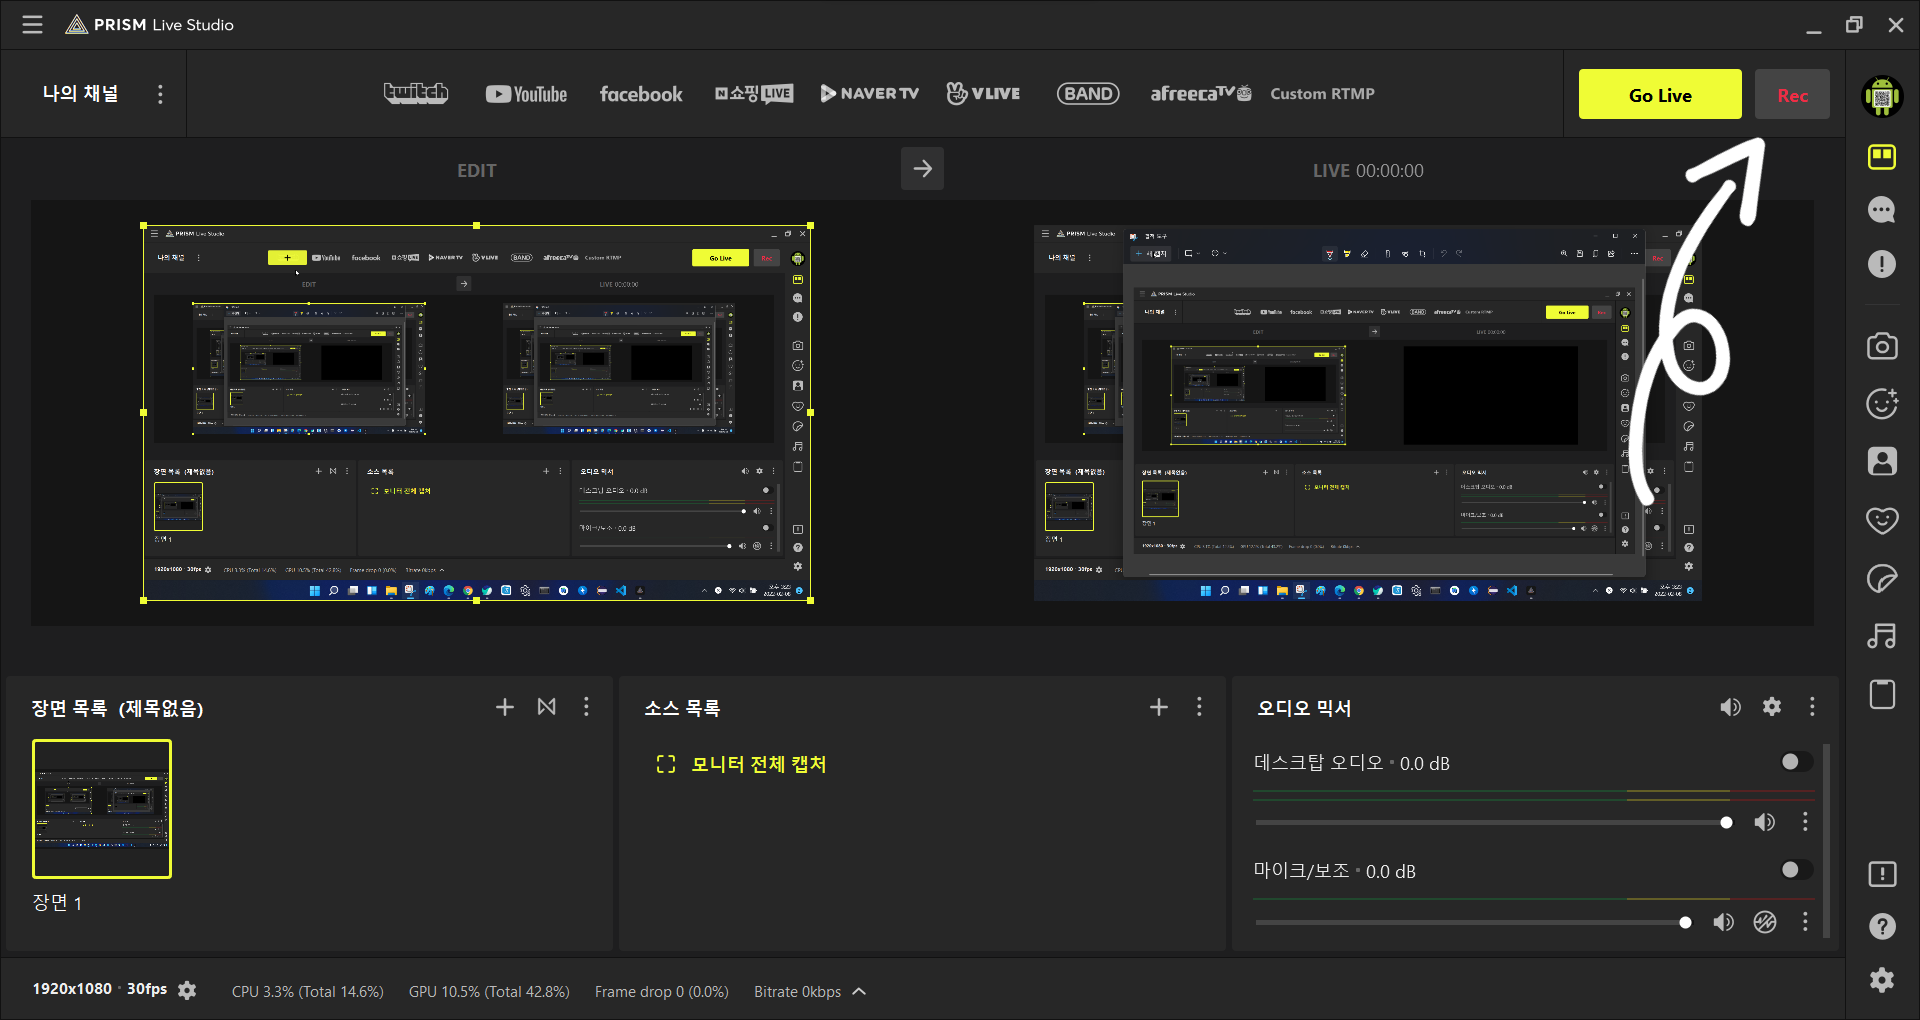Image resolution: width=1920 pixels, height=1020 pixels.
Task: Open resolution settings gear in status bar
Action: [x=187, y=990]
